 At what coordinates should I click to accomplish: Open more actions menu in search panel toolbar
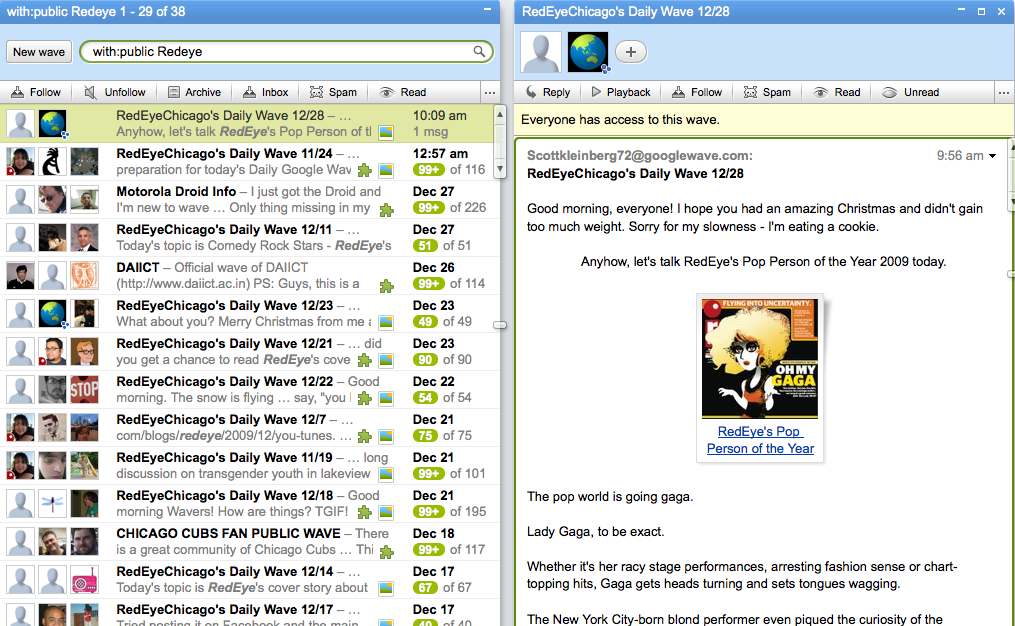(x=490, y=93)
